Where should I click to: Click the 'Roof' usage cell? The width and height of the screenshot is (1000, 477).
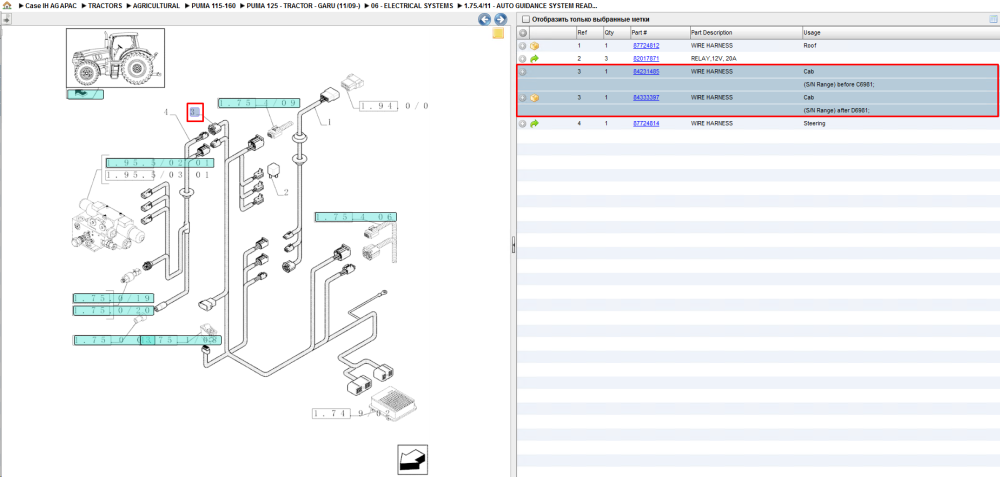(x=810, y=46)
